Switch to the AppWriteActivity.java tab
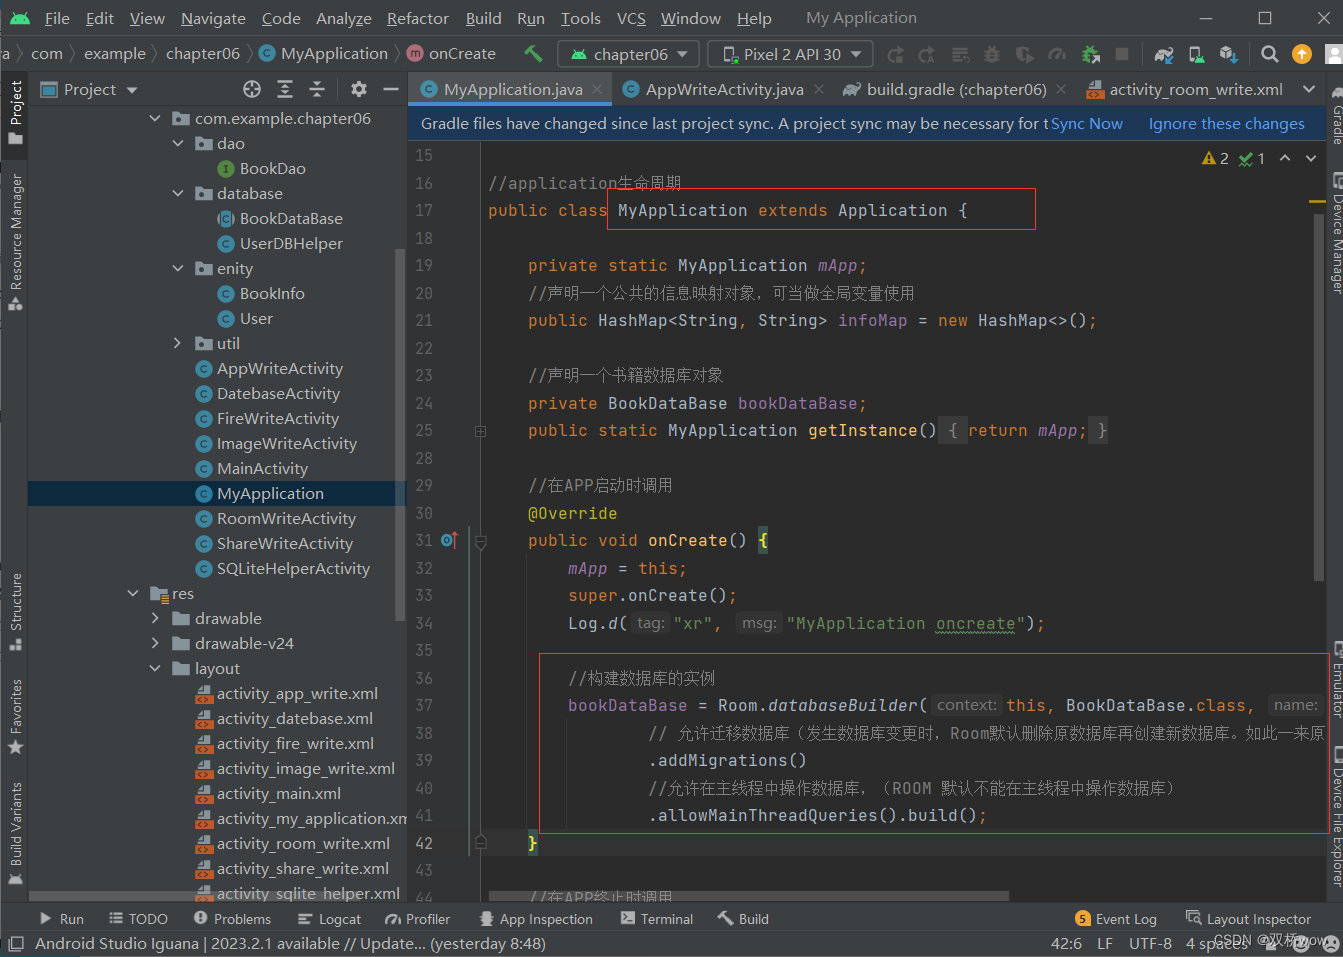This screenshot has height=957, width=1343. click(x=715, y=88)
